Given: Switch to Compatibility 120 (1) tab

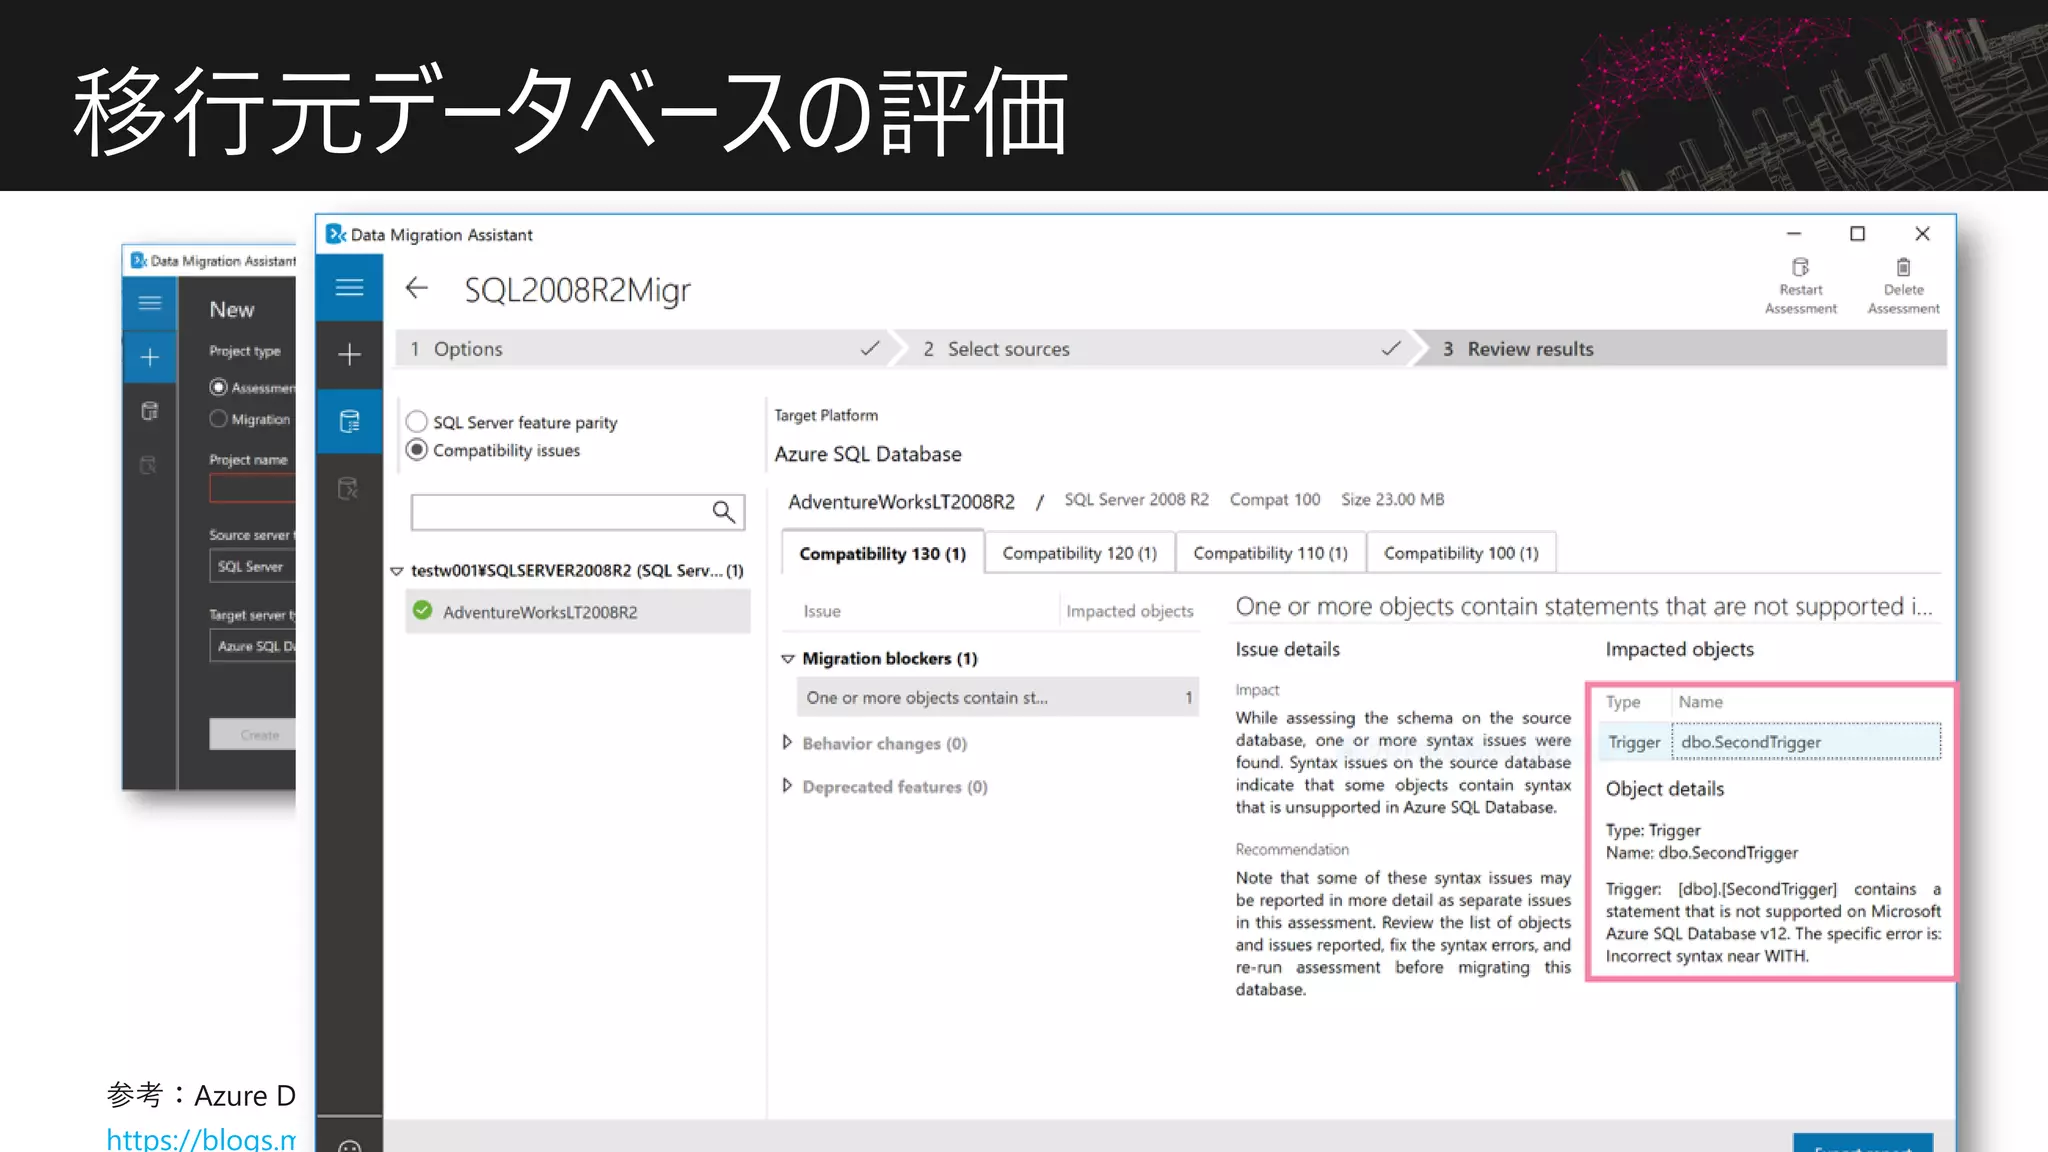Looking at the screenshot, I should (1079, 553).
